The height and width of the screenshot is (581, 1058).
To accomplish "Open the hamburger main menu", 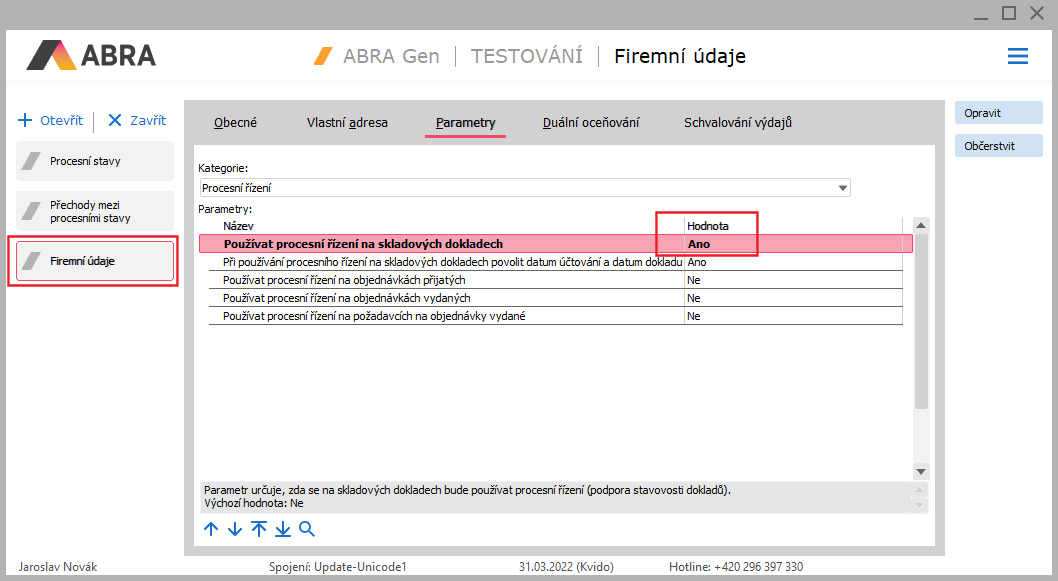I will (x=1017, y=56).
